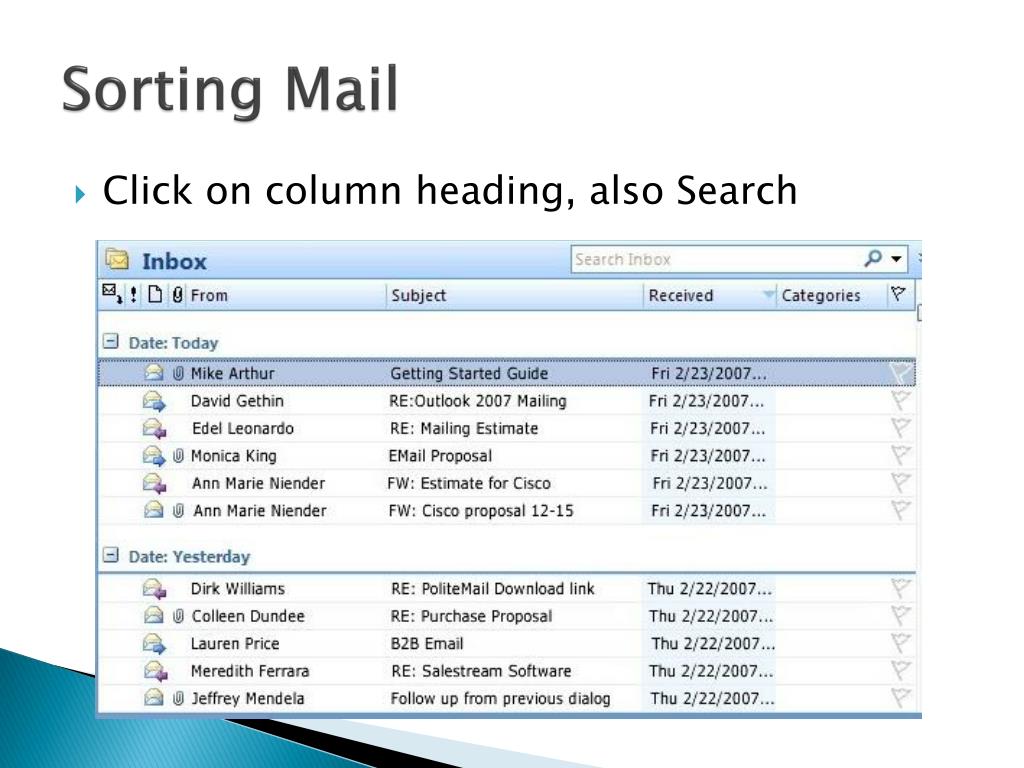Collapse the Date: Today group
The width and height of the screenshot is (1024, 768).
click(111, 342)
